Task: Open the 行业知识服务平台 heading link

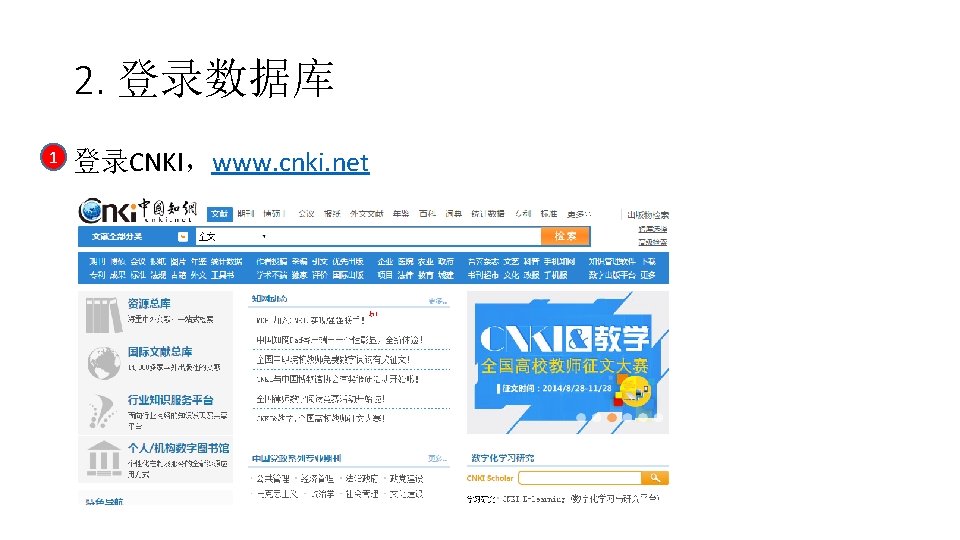Action: point(170,400)
